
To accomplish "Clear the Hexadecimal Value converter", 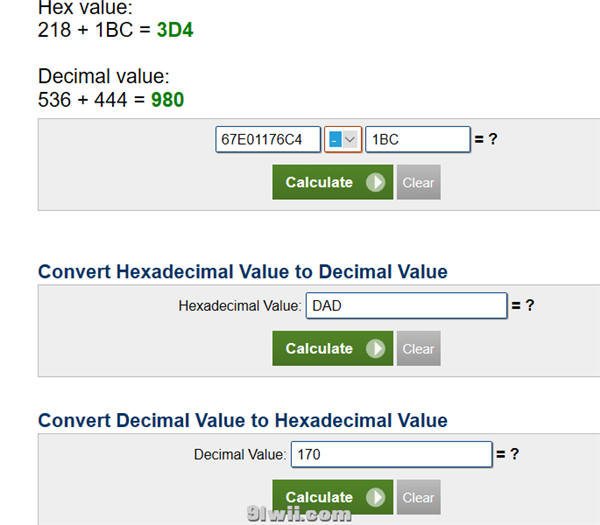I will point(419,348).
